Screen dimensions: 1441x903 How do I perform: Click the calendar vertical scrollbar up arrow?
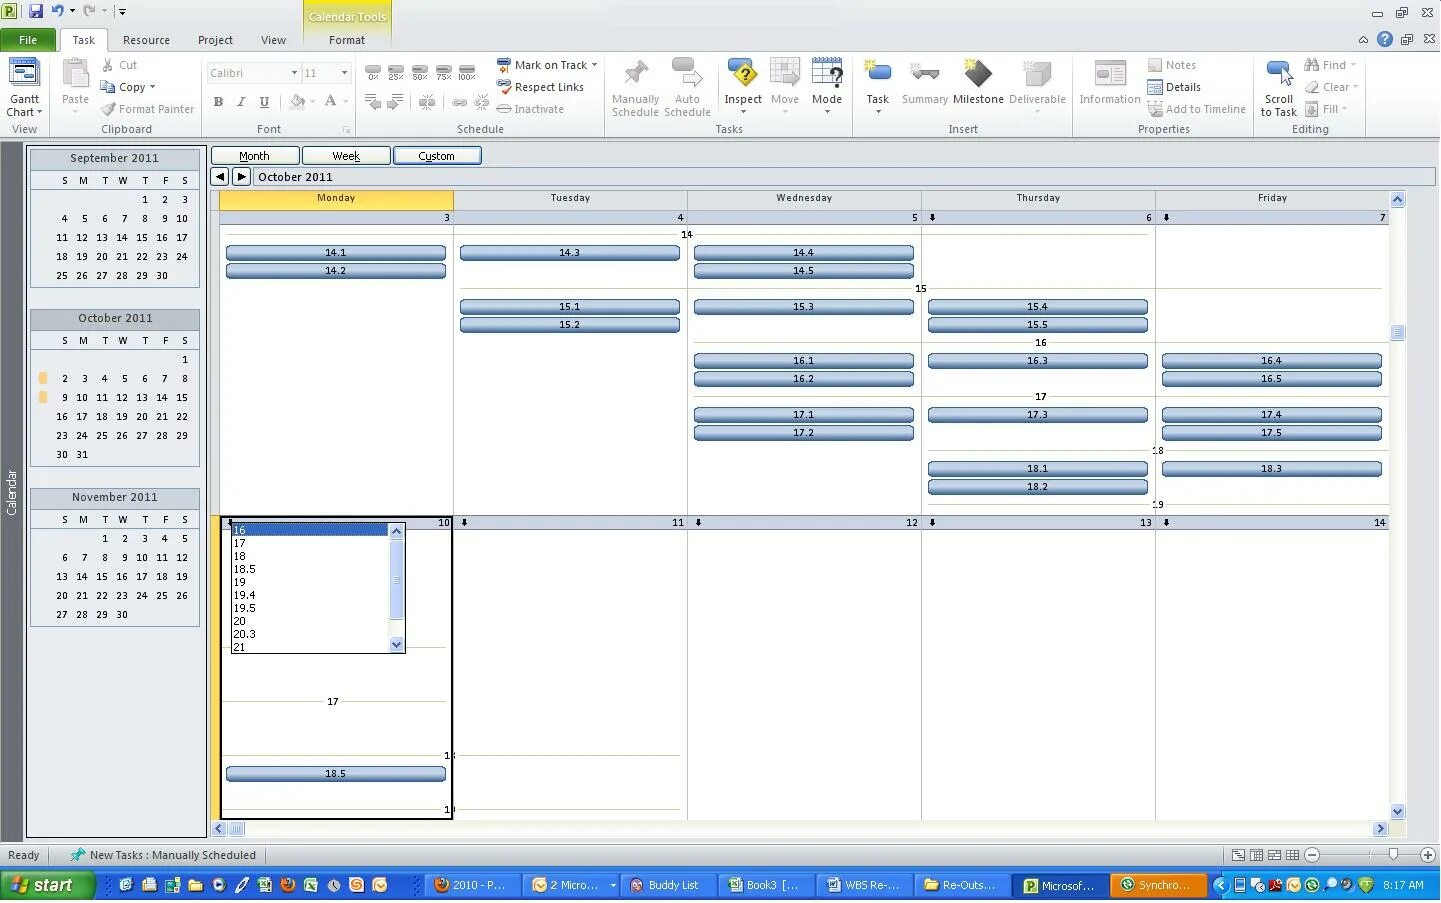1397,200
